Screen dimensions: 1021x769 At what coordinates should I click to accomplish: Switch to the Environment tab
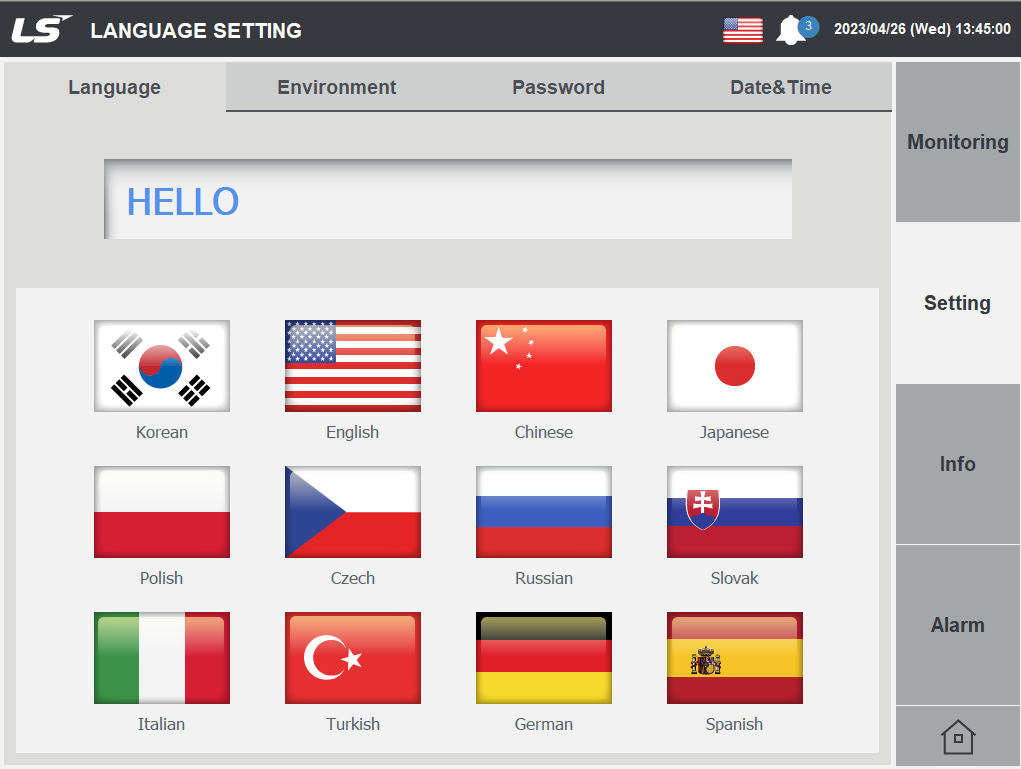tap(336, 87)
